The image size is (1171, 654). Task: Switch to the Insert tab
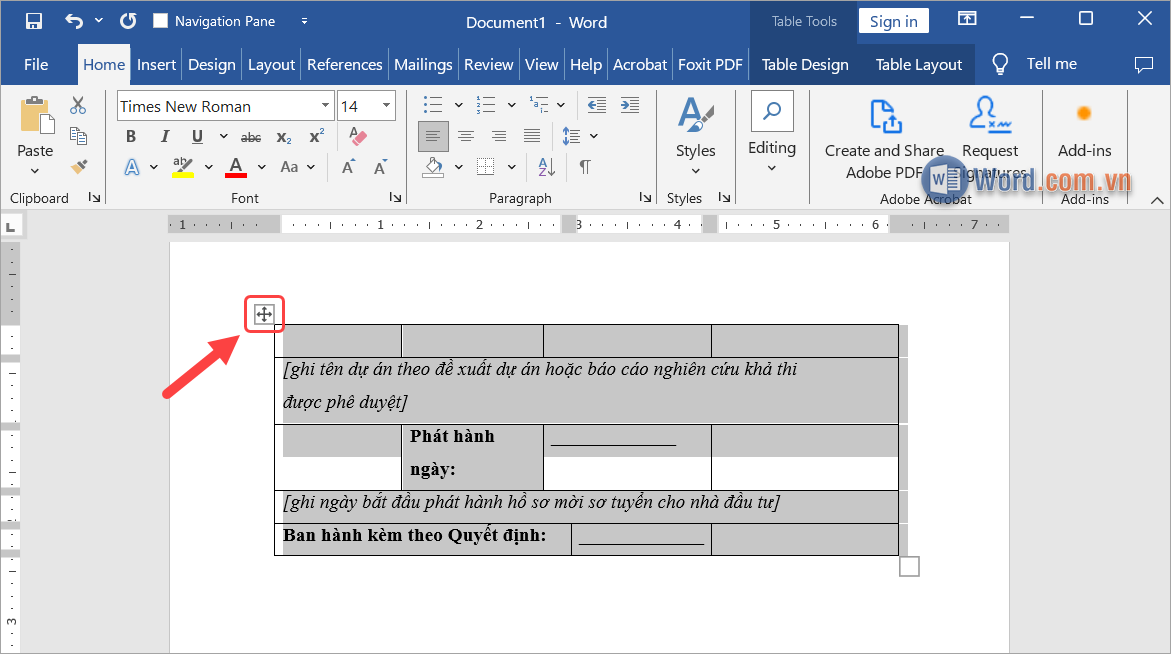(x=156, y=64)
